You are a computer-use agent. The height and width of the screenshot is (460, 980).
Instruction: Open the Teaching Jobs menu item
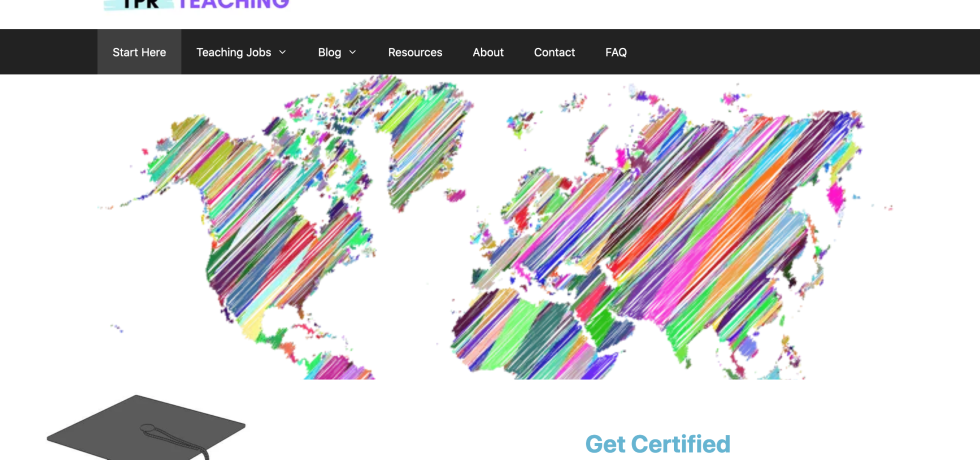233,52
